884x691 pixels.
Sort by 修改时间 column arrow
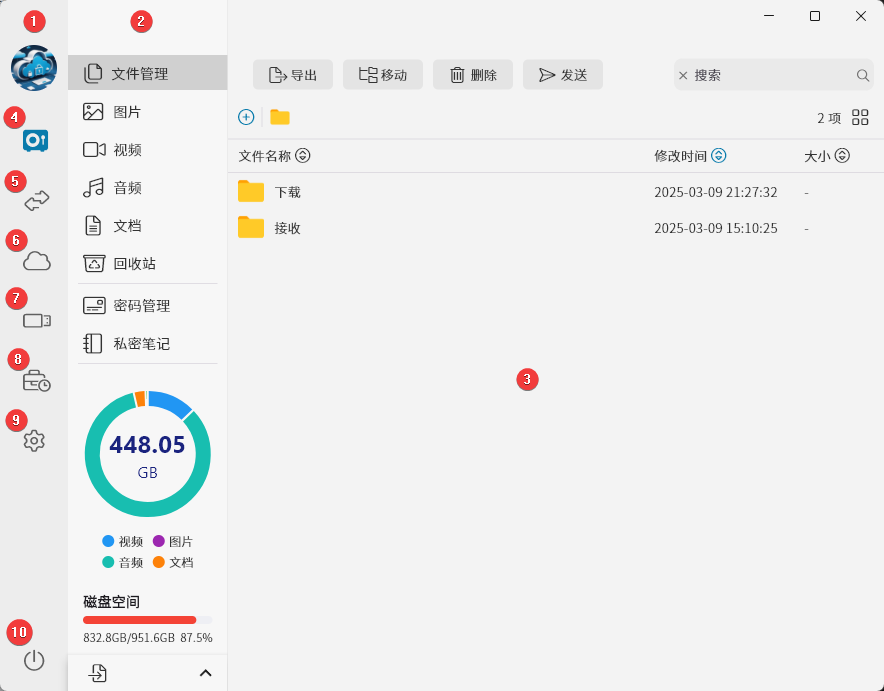(x=719, y=156)
